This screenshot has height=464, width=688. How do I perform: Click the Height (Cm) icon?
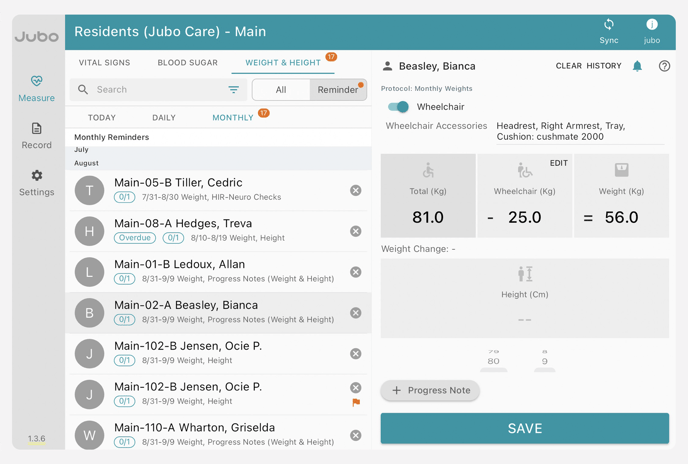(525, 273)
